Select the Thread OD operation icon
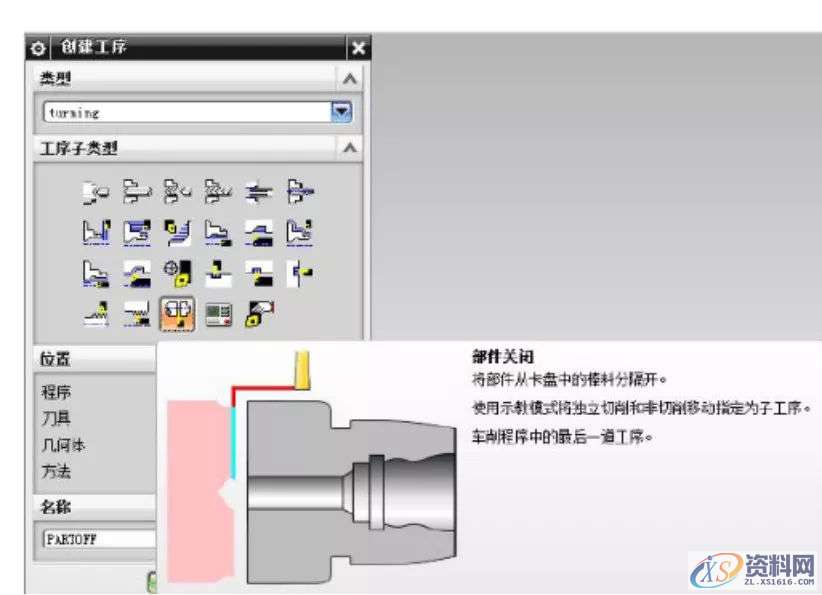822x595 pixels. (95, 315)
